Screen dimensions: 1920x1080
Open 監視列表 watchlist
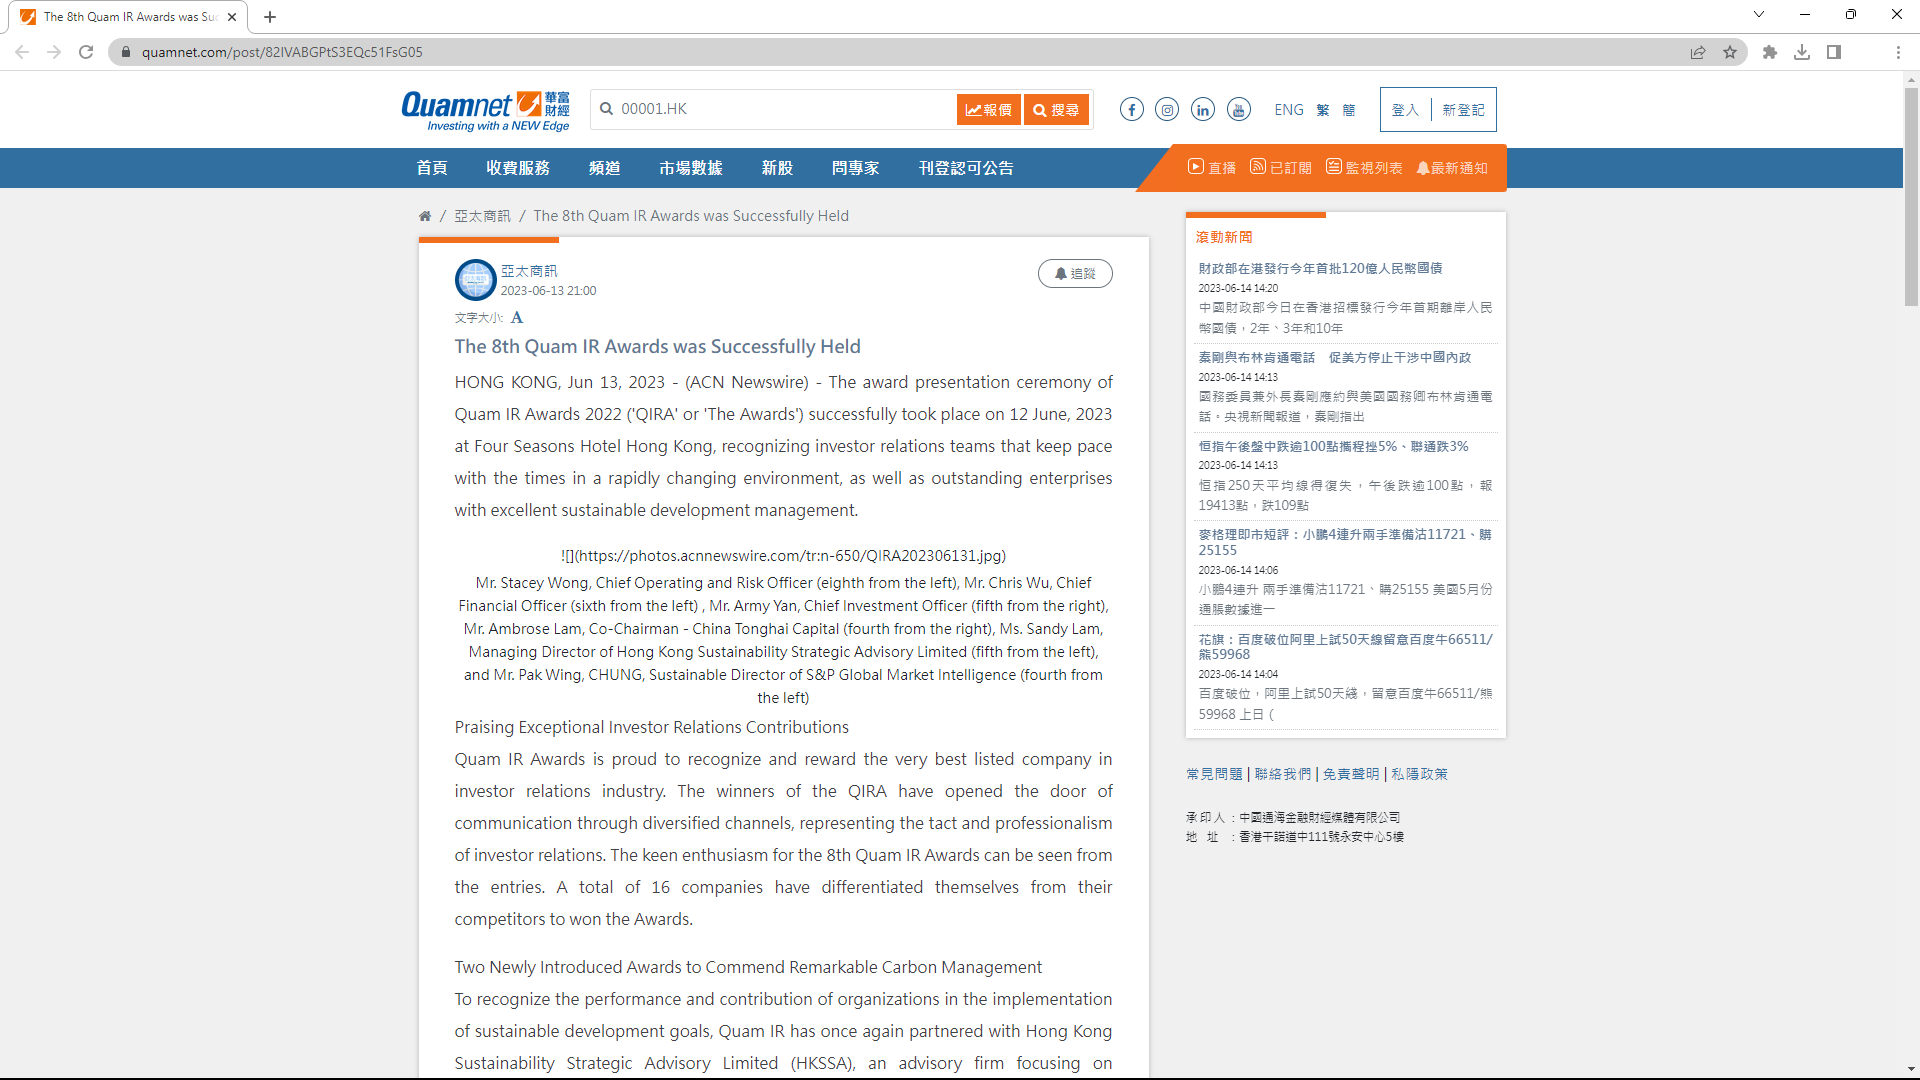[1364, 168]
